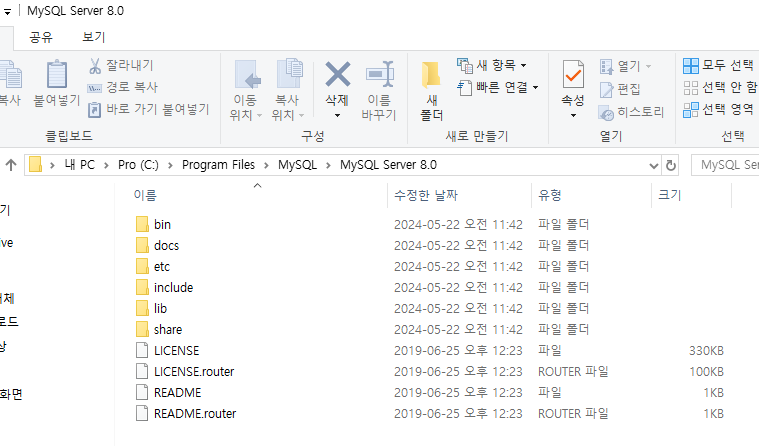Click the 330KB size value
This screenshot has height=446, width=759.
click(x=706, y=351)
